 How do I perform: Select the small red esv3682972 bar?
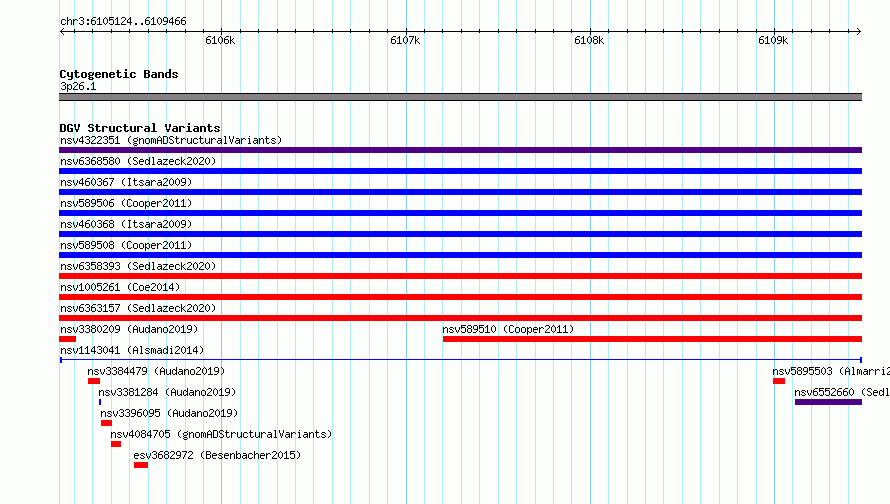point(141,465)
